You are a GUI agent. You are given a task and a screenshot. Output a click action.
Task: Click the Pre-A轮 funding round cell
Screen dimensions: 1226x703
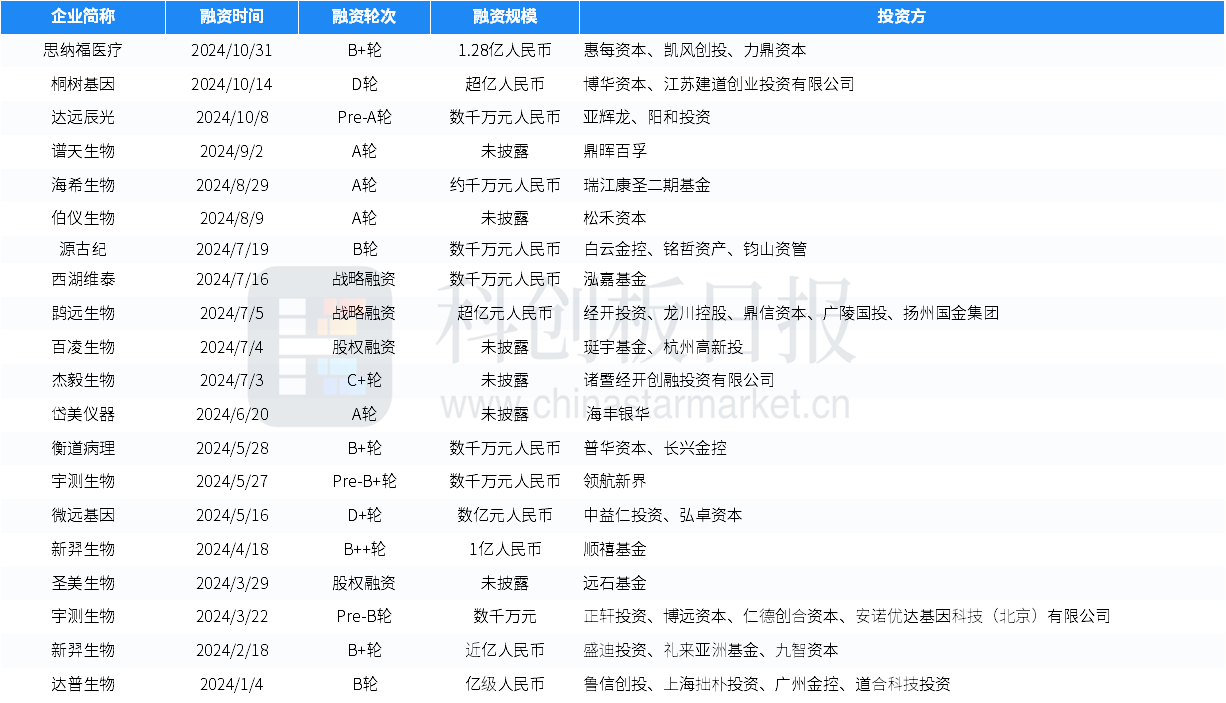(364, 118)
